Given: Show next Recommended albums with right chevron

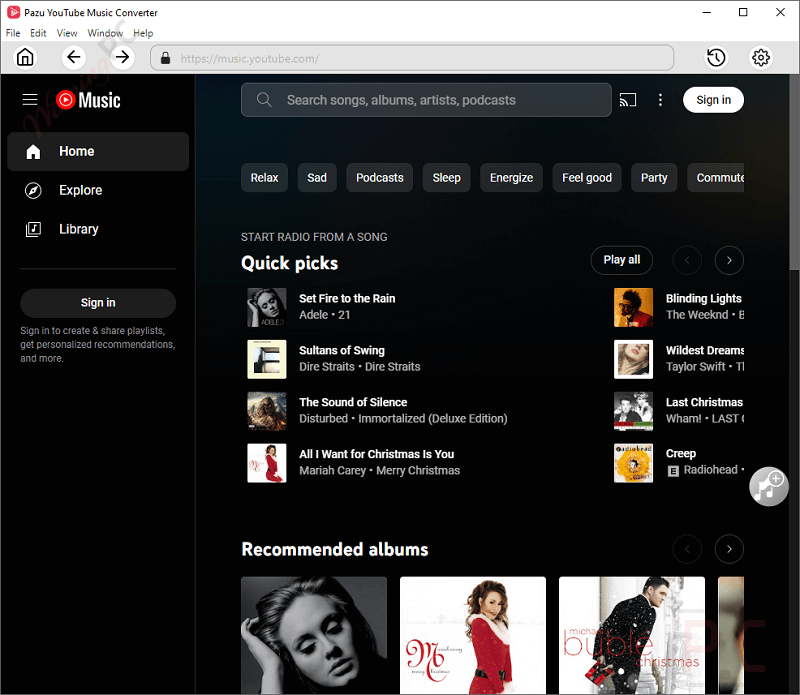Looking at the screenshot, I should (x=729, y=549).
